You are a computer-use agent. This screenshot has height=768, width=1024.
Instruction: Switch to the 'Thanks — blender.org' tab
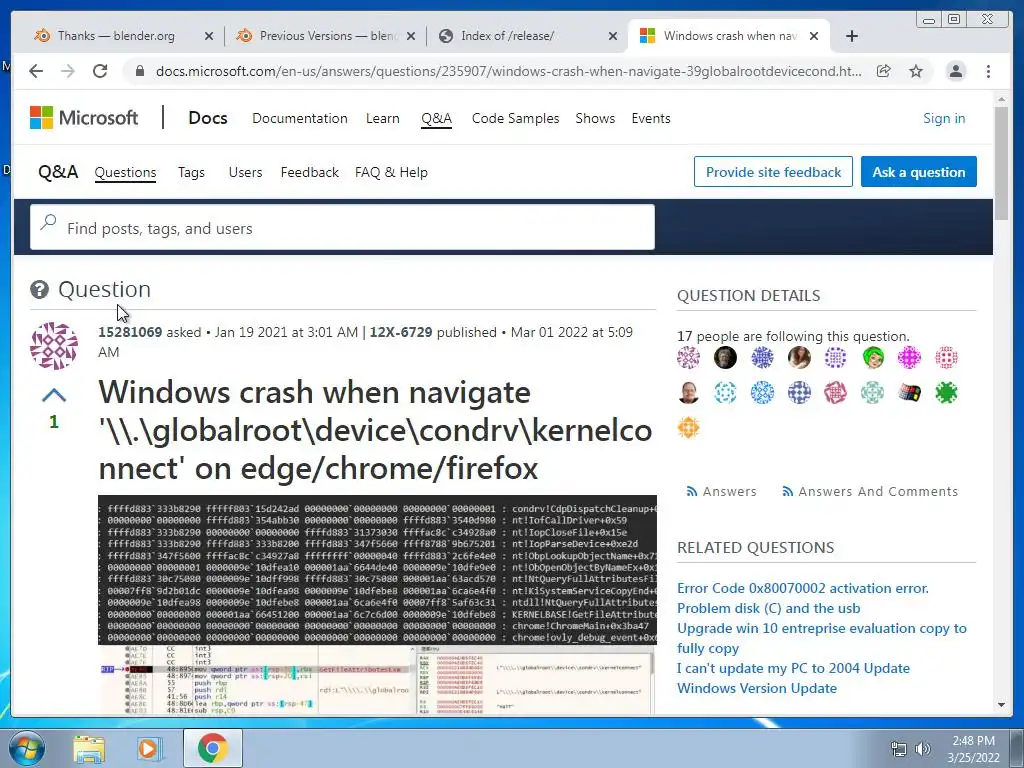(116, 36)
